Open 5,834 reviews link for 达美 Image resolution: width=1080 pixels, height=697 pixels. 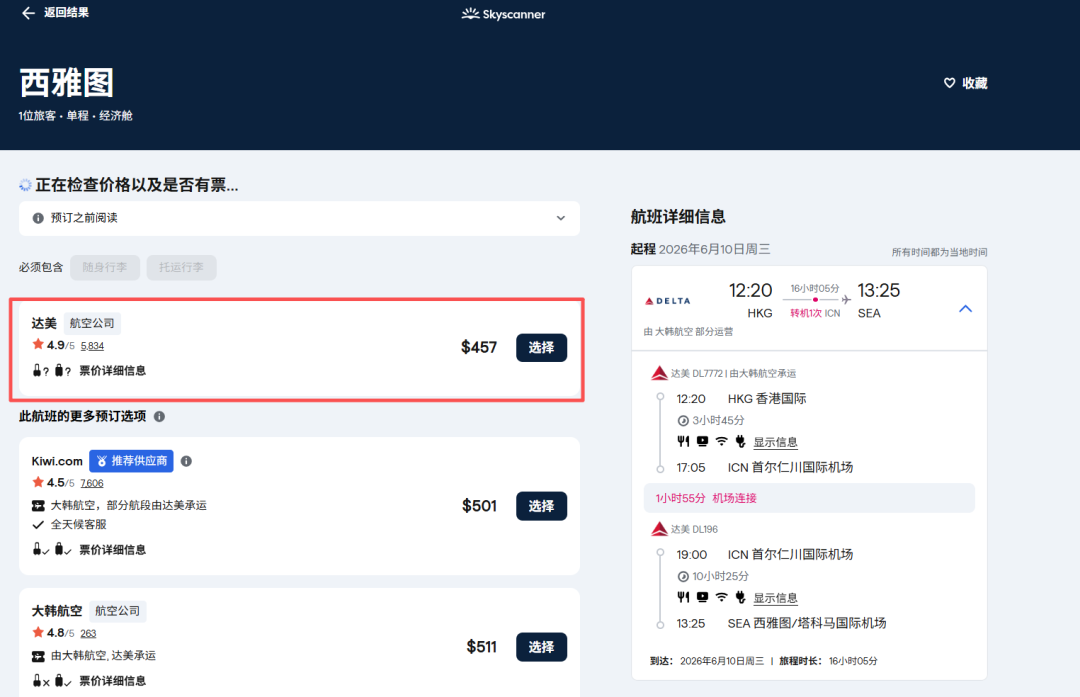(92, 346)
